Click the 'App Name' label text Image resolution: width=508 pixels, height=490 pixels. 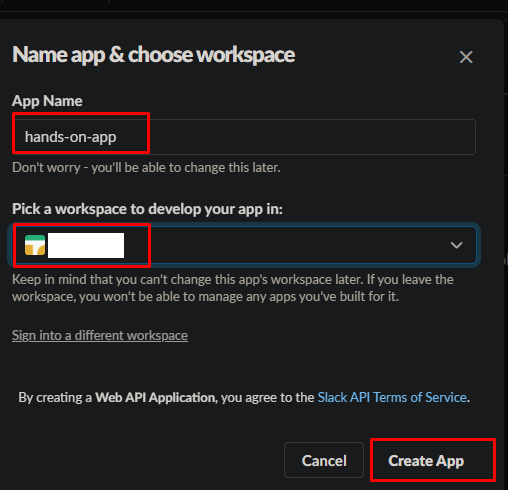pyautogui.click(x=47, y=101)
